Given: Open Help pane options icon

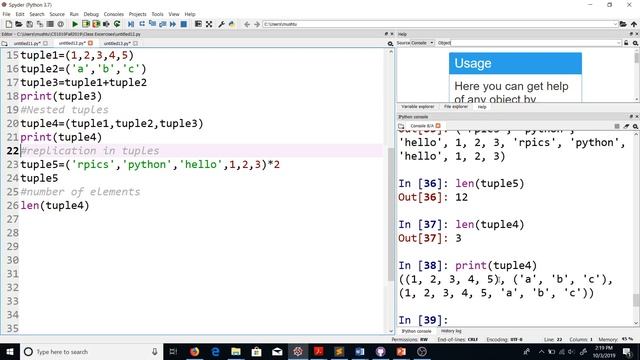Looking at the screenshot, I should (x=635, y=43).
